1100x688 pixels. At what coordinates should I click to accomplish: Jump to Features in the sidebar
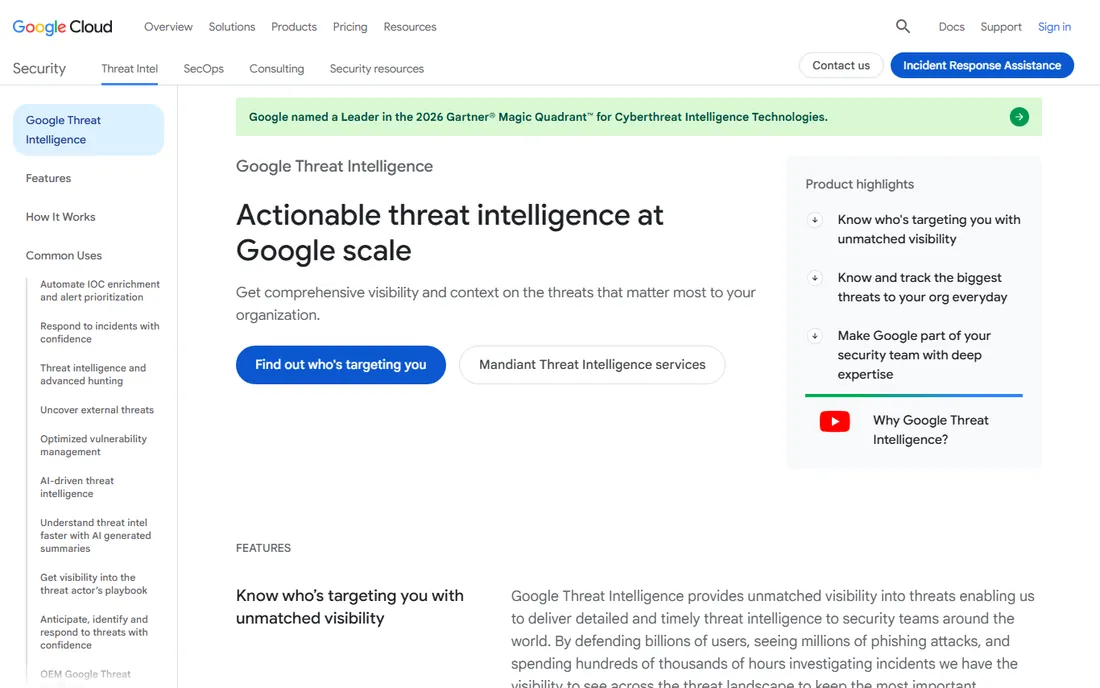coord(48,178)
